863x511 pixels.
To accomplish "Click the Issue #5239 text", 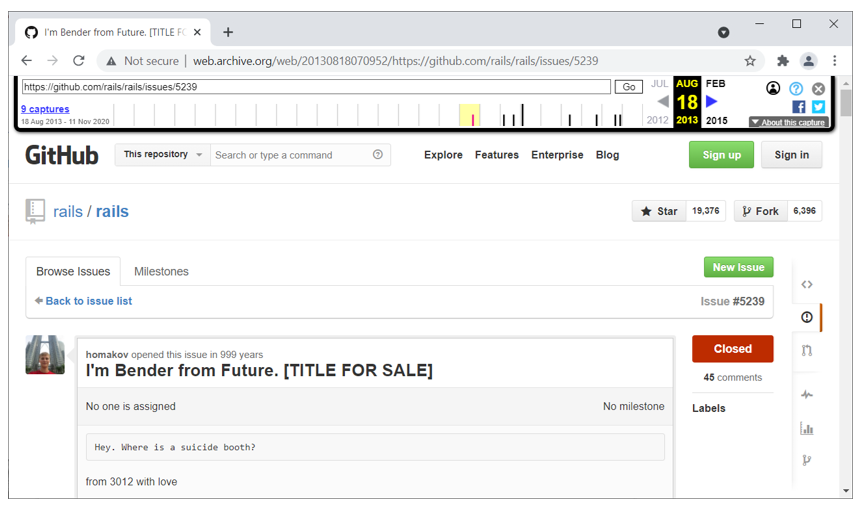I will [x=732, y=301].
